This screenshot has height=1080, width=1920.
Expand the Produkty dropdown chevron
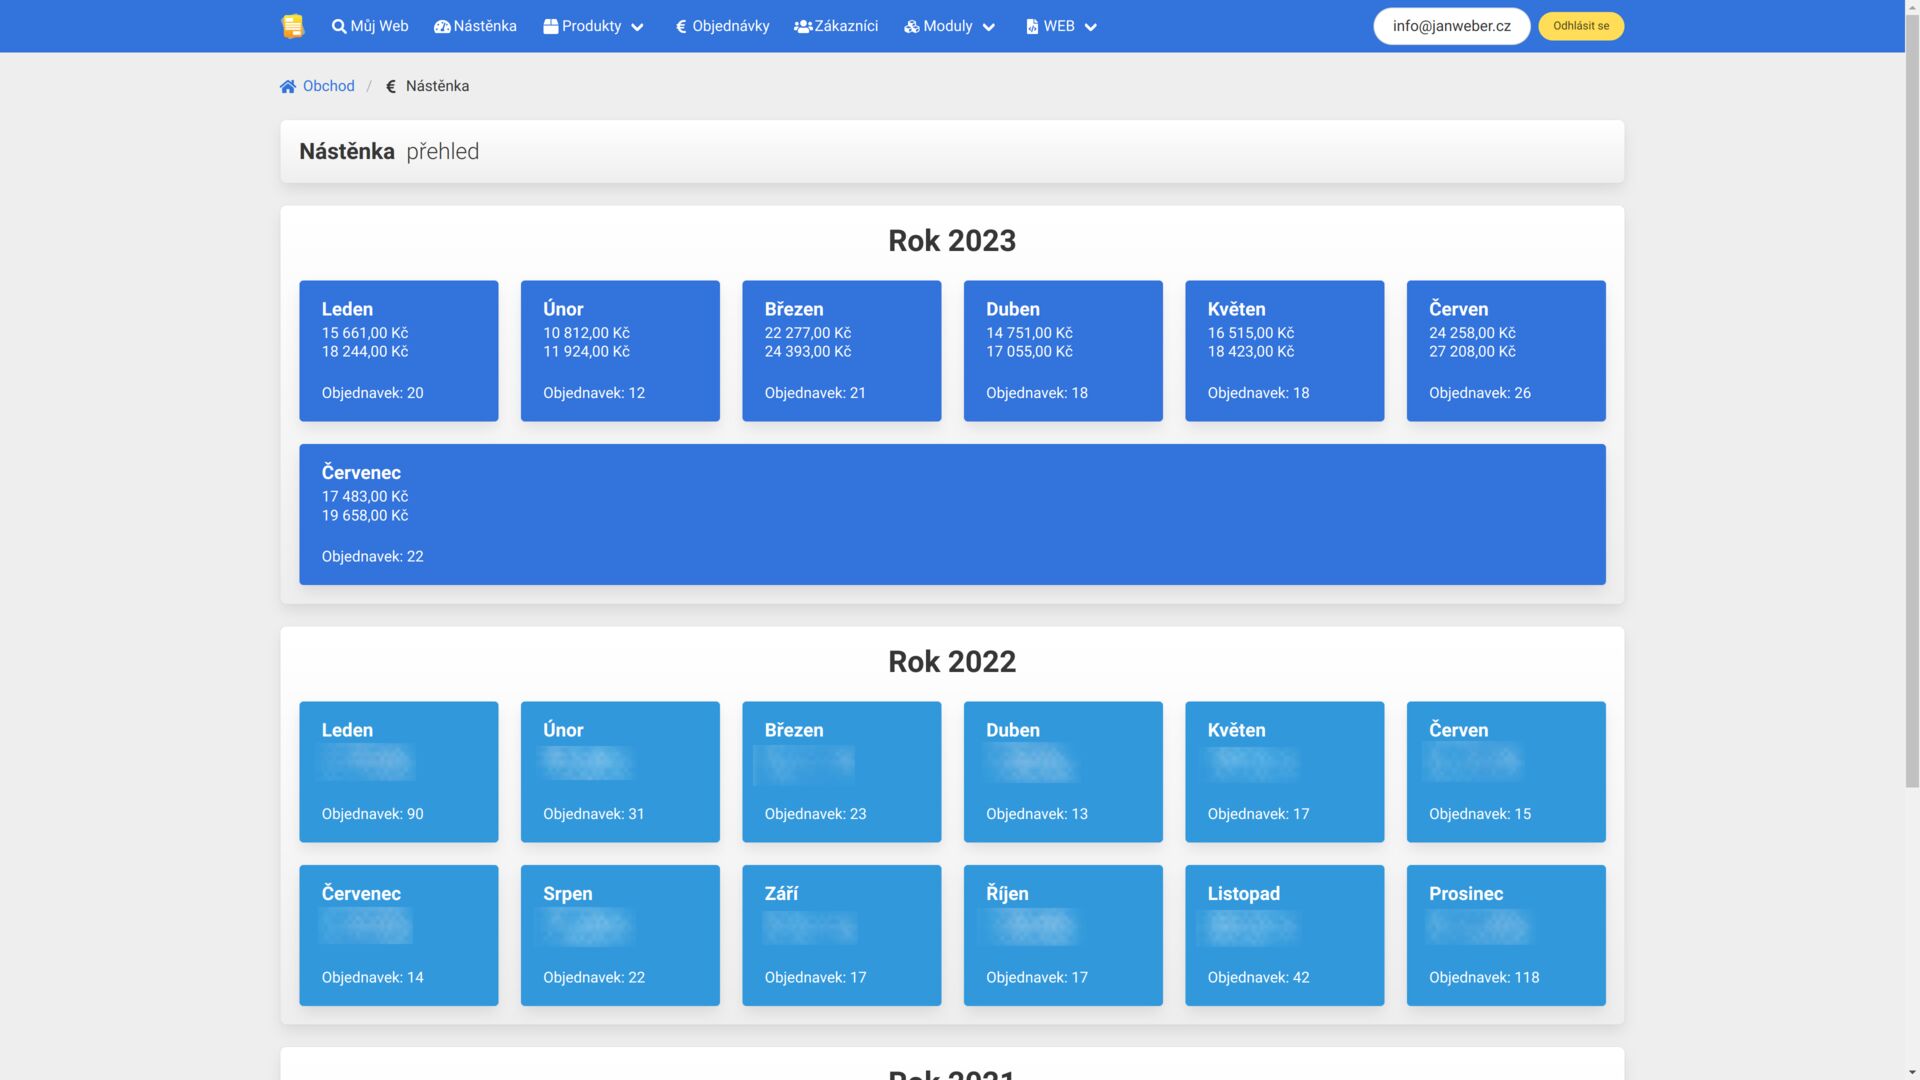pyautogui.click(x=637, y=28)
